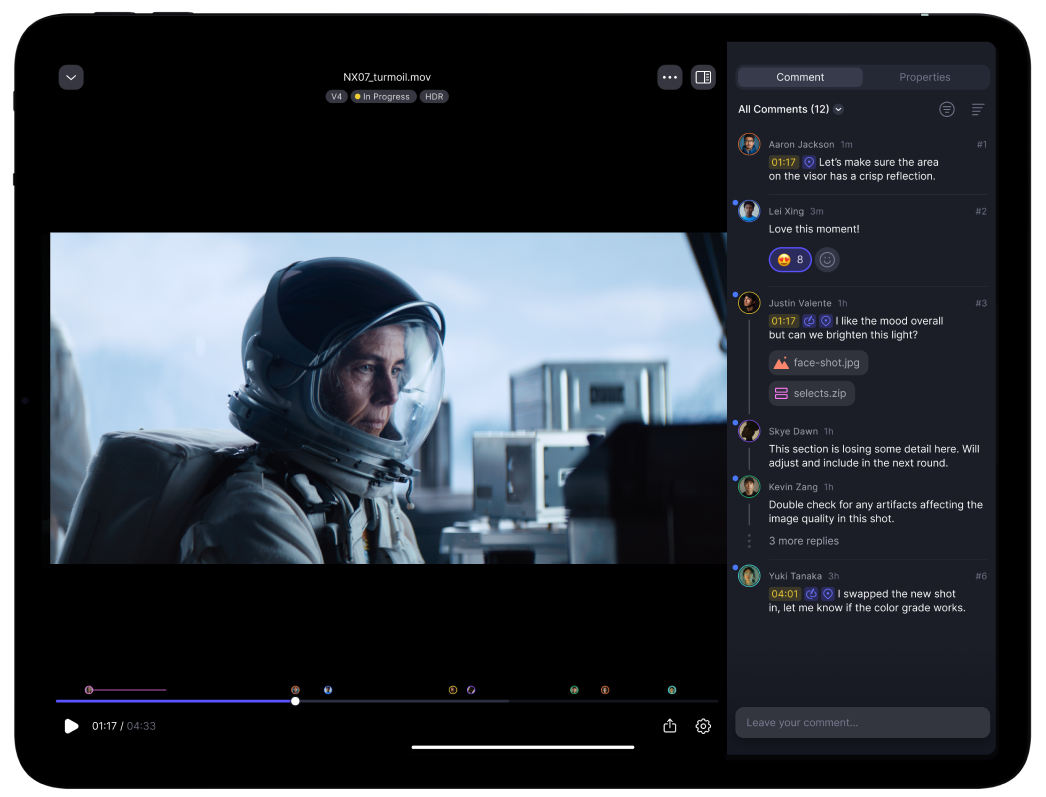Select the last teal marker on timeline

coord(672,690)
